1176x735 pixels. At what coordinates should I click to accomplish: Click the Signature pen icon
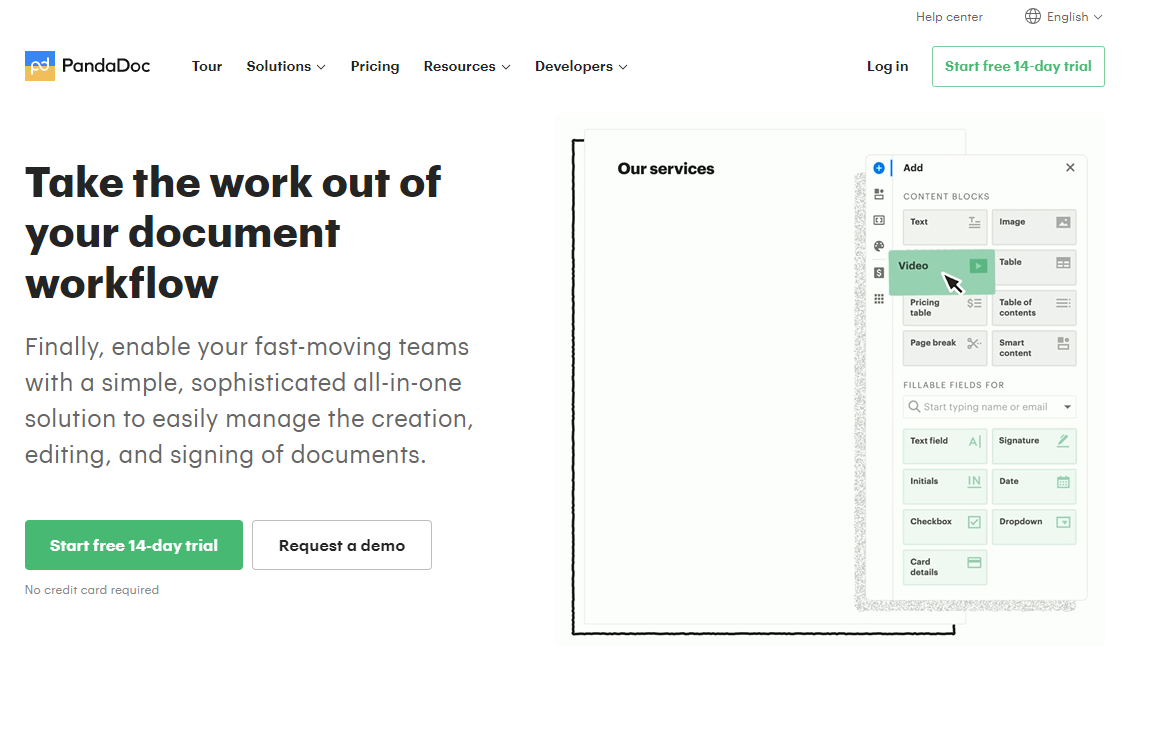tap(1063, 441)
